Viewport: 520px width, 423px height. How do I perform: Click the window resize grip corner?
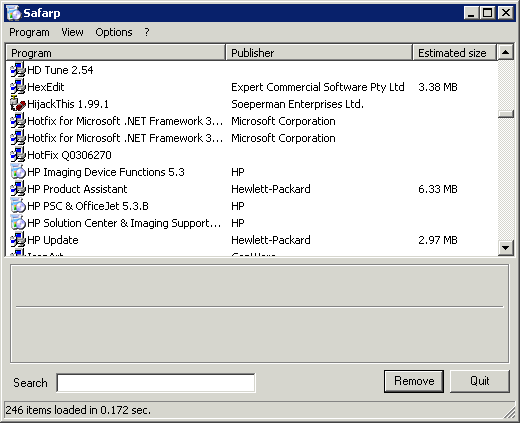(509, 412)
